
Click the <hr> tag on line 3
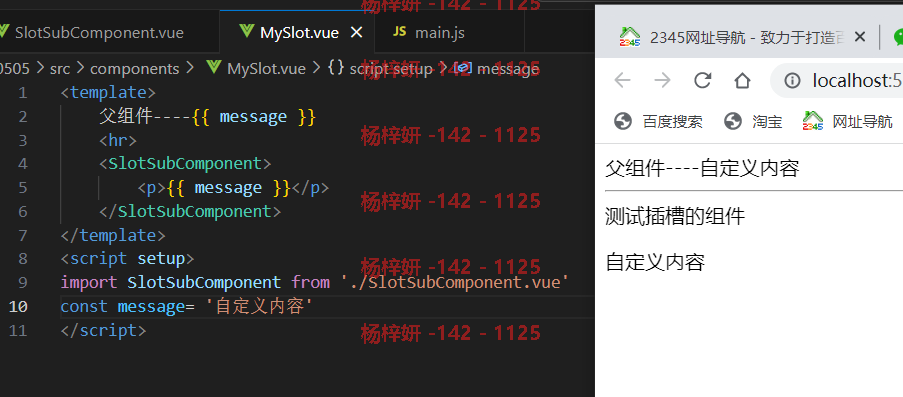(117, 141)
